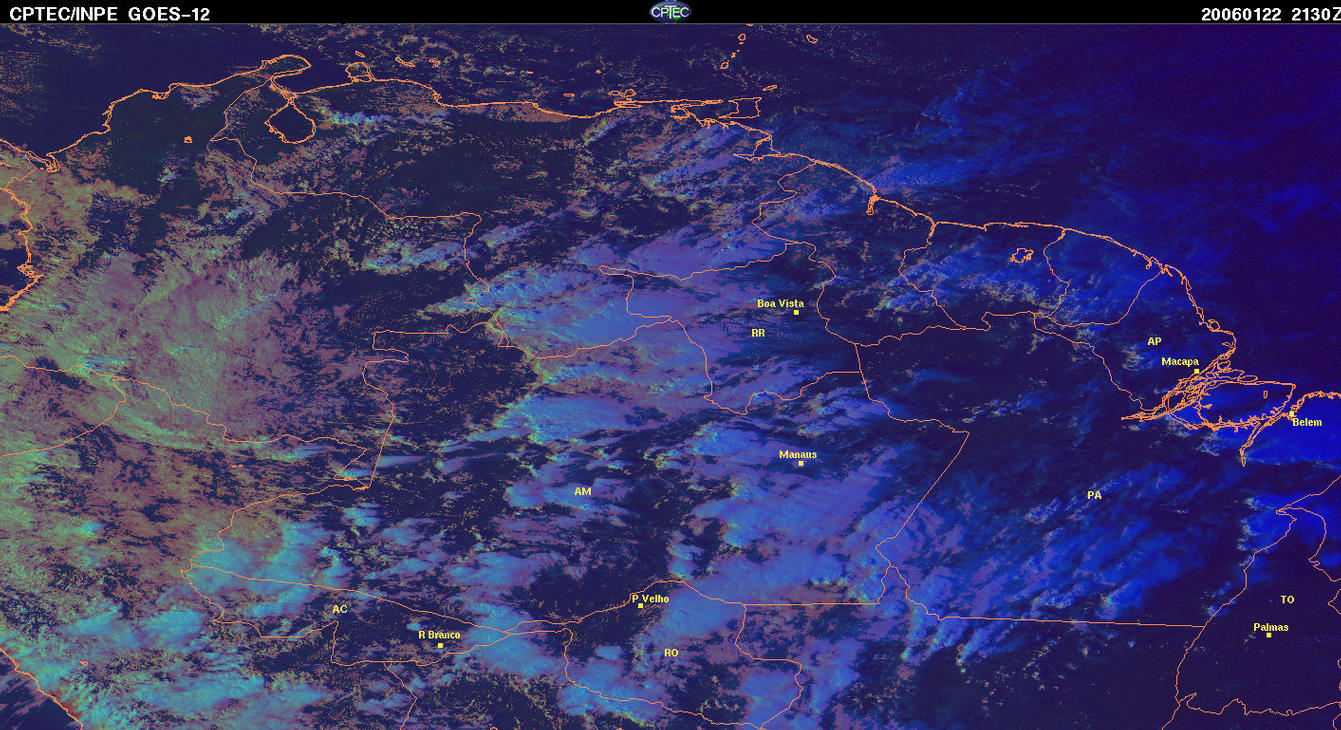
Task: Click the Belem city label
Action: [x=1307, y=422]
